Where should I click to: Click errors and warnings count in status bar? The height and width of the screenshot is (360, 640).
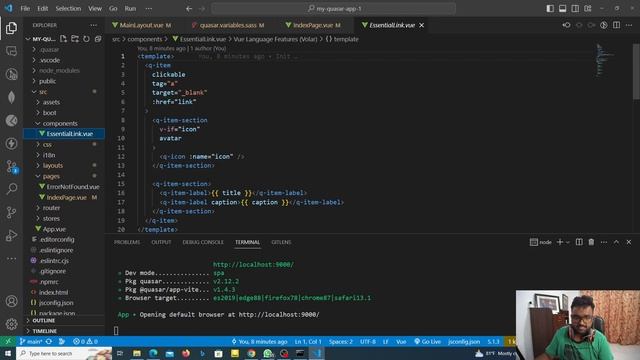tap(85, 342)
